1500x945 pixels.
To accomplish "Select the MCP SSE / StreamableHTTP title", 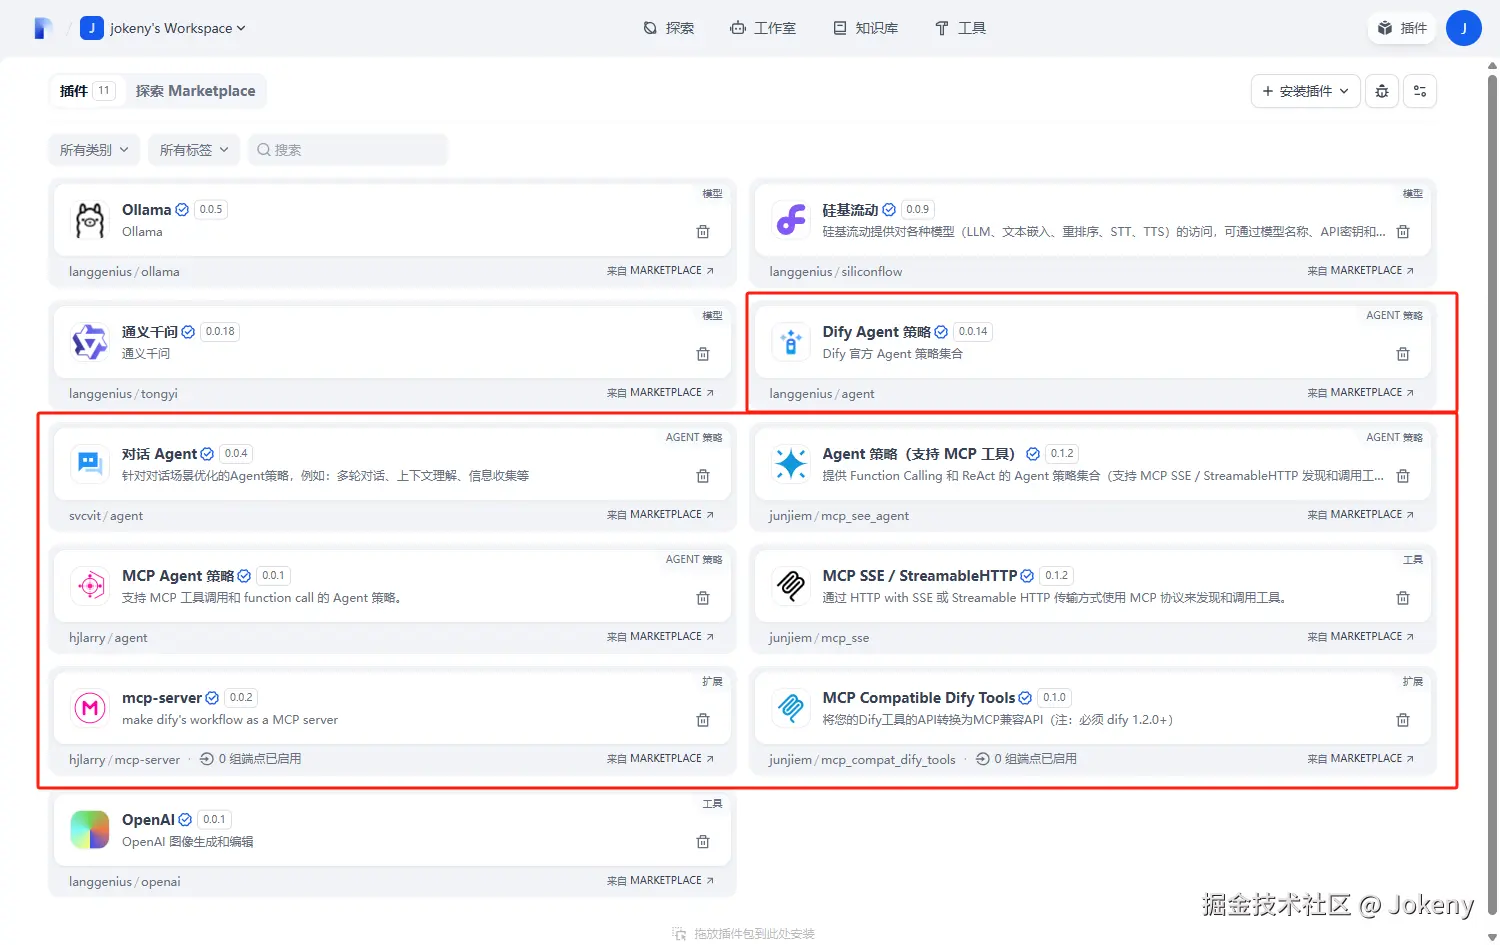I will point(920,576).
